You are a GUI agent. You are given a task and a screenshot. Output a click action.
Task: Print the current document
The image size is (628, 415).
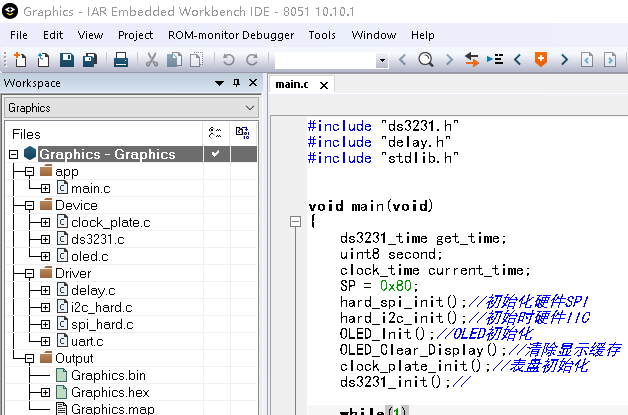click(121, 60)
